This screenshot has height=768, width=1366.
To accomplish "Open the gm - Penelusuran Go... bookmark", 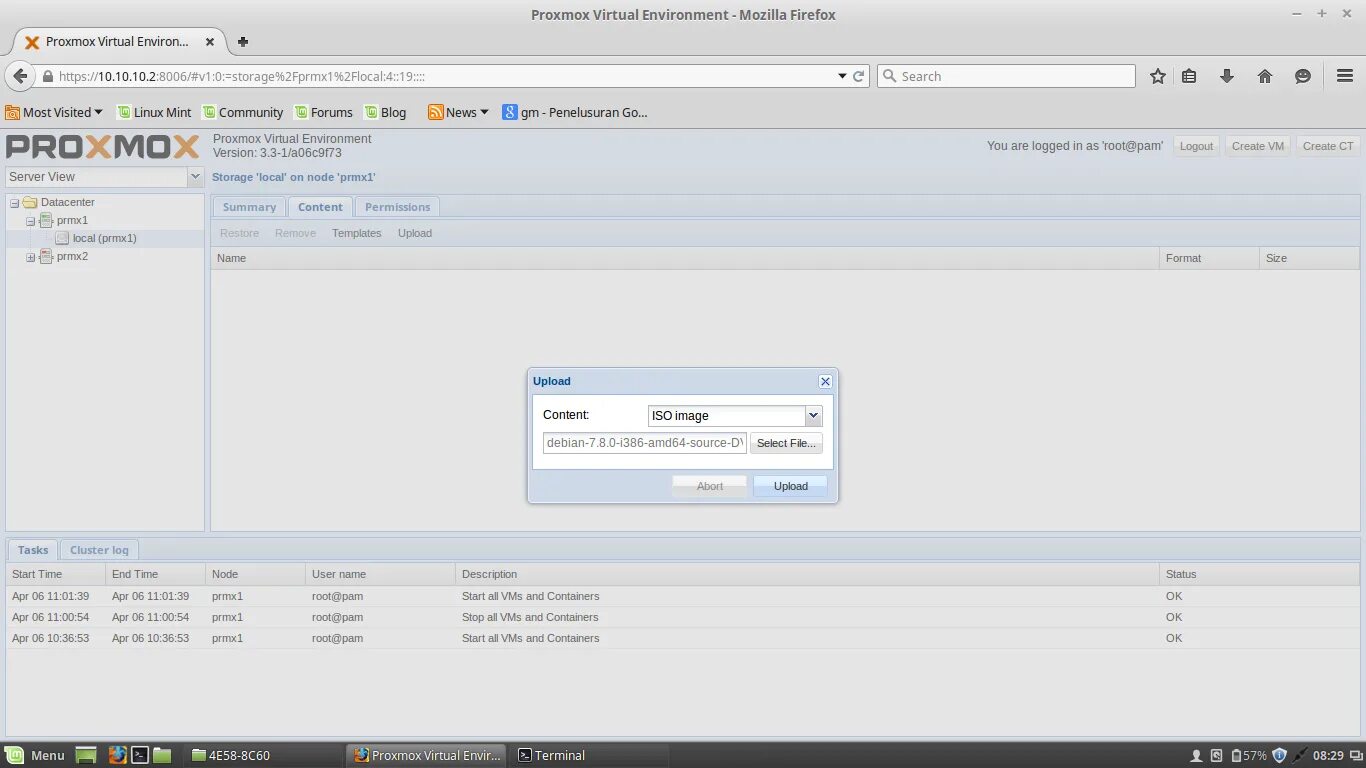I will [x=575, y=112].
